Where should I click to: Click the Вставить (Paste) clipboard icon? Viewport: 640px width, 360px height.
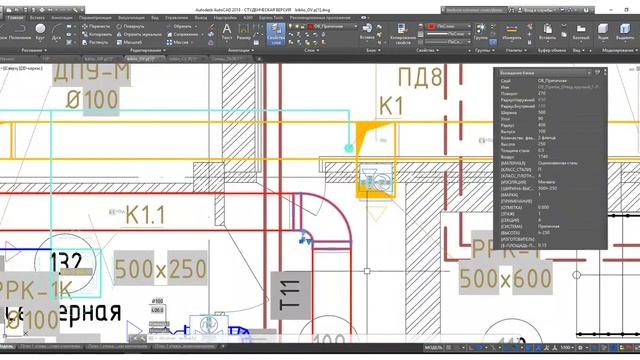547,32
